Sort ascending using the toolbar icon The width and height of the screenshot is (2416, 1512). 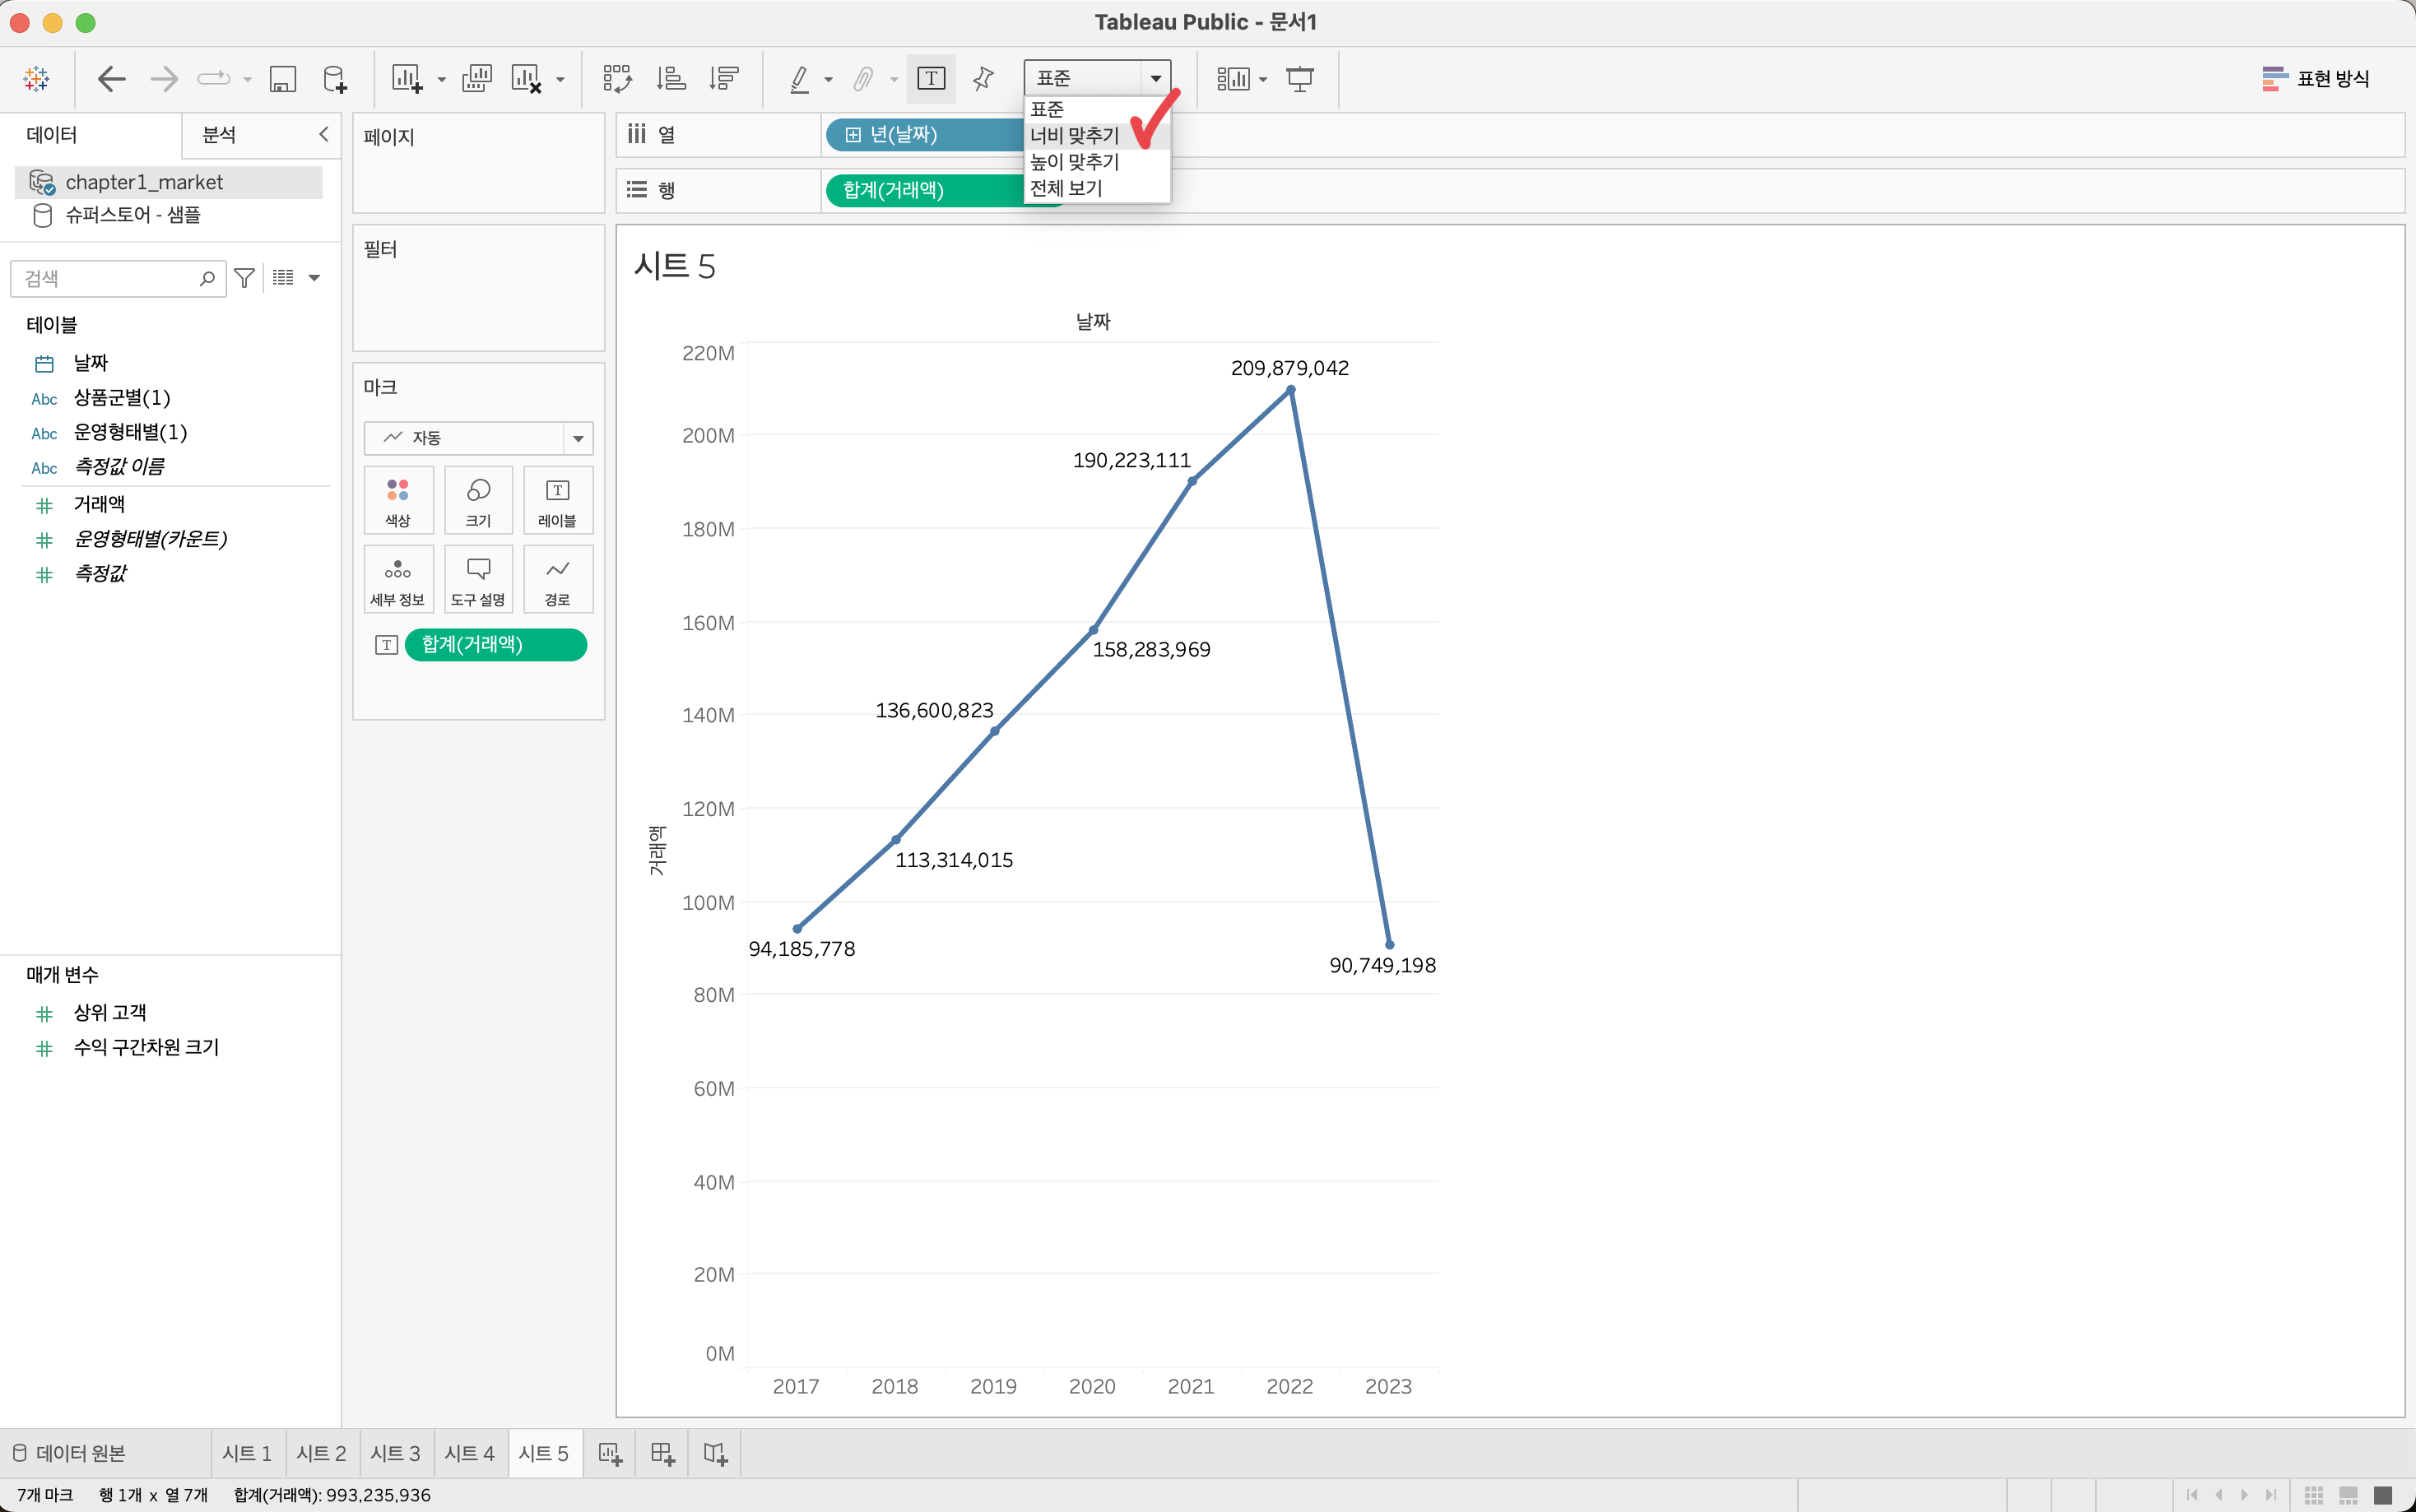(671, 78)
